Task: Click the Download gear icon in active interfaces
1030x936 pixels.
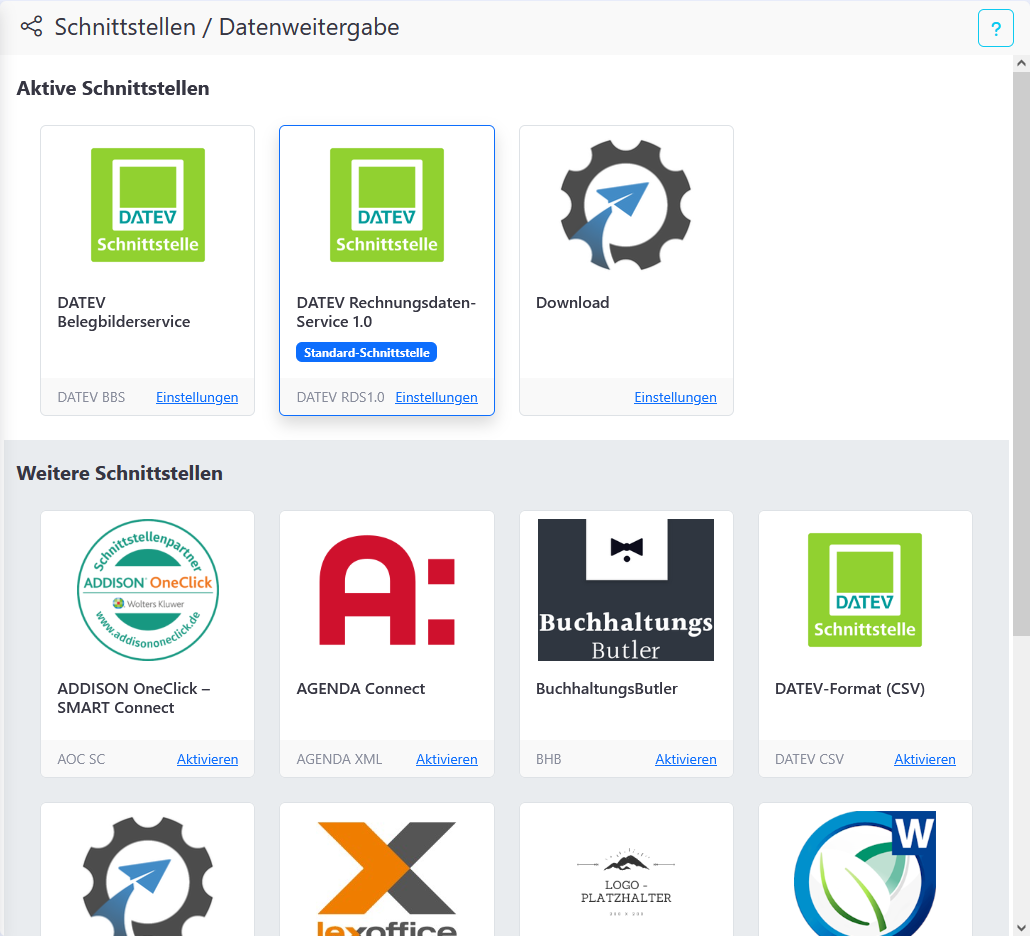Action: coord(626,205)
